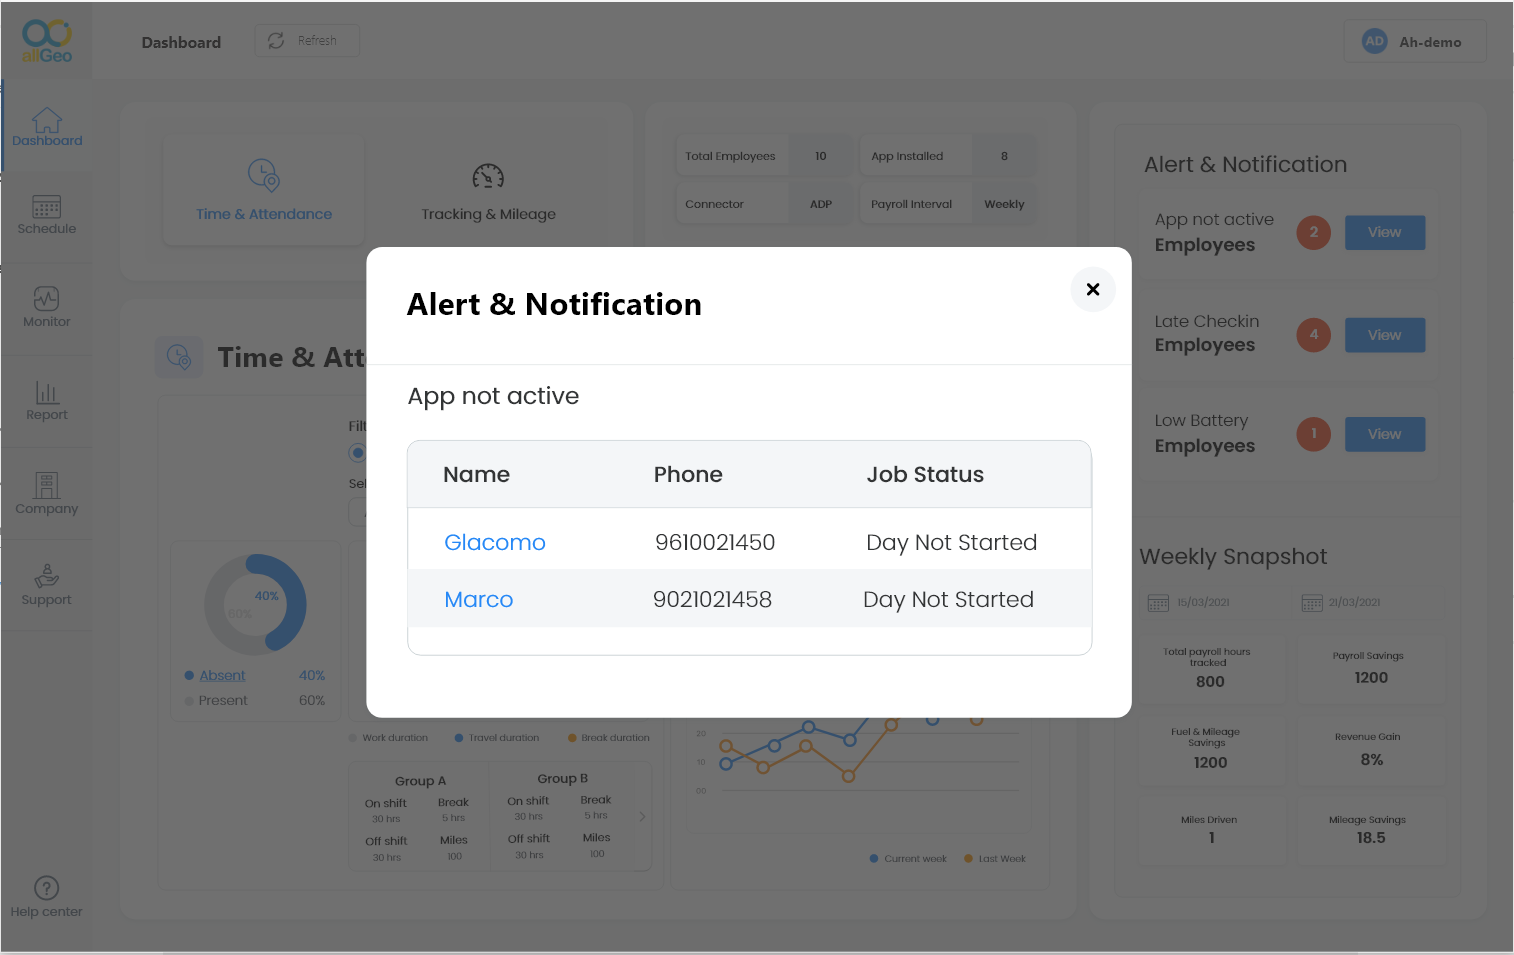
Task: Click the Revenue Gain card
Action: point(1371,750)
